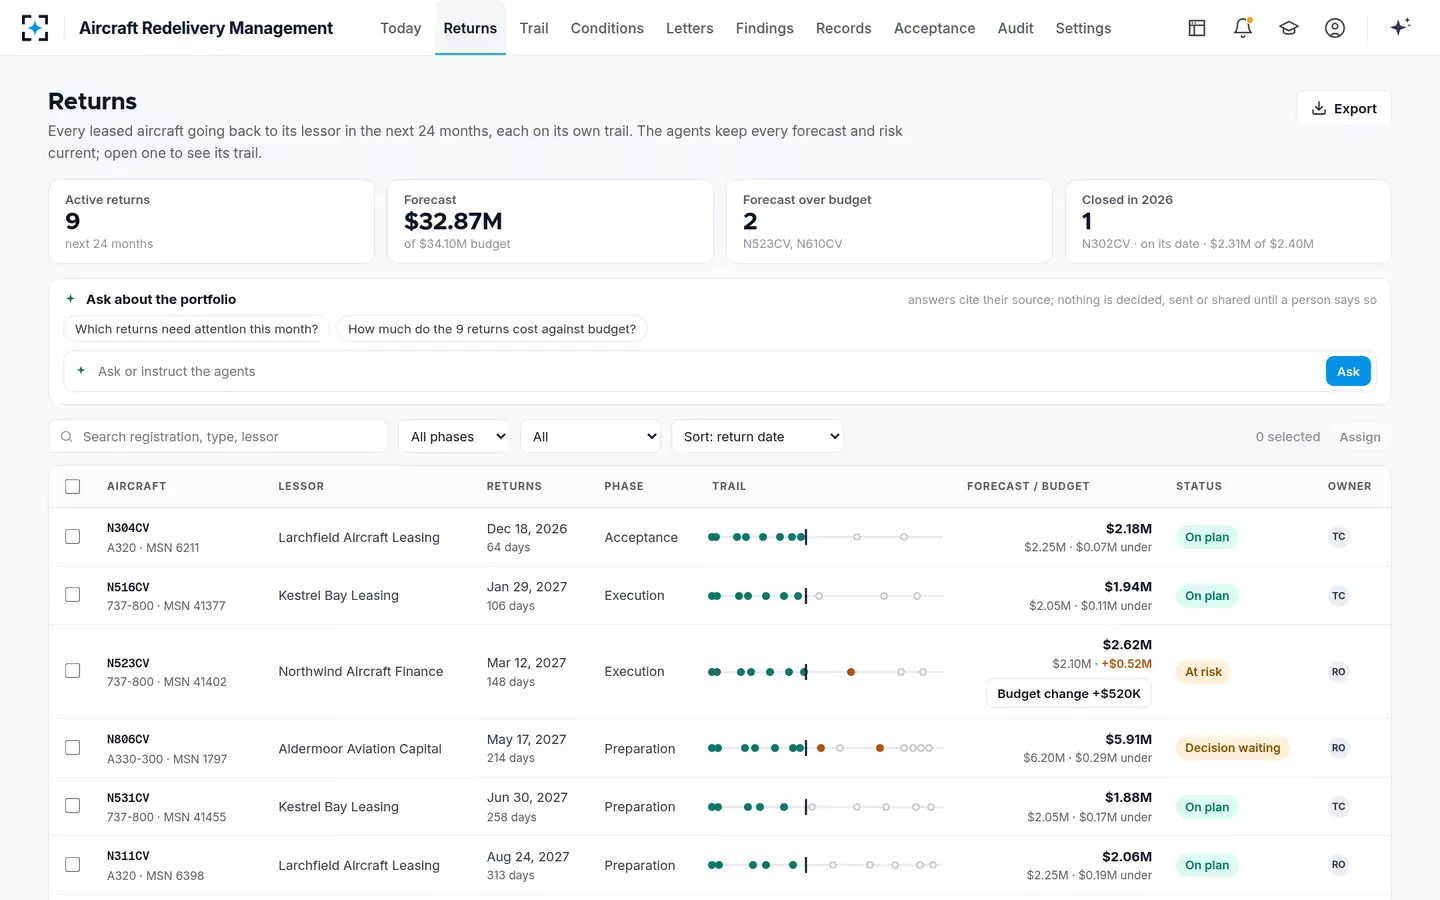The height and width of the screenshot is (900, 1440).
Task: Focus the Ask or instruct the agents field
Action: [x=708, y=371]
